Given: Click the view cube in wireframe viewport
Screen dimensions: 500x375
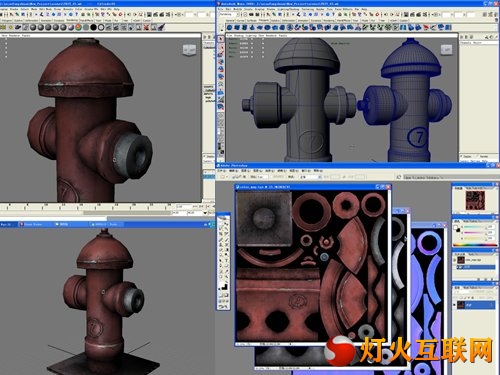Looking at the screenshot, I should [447, 50].
